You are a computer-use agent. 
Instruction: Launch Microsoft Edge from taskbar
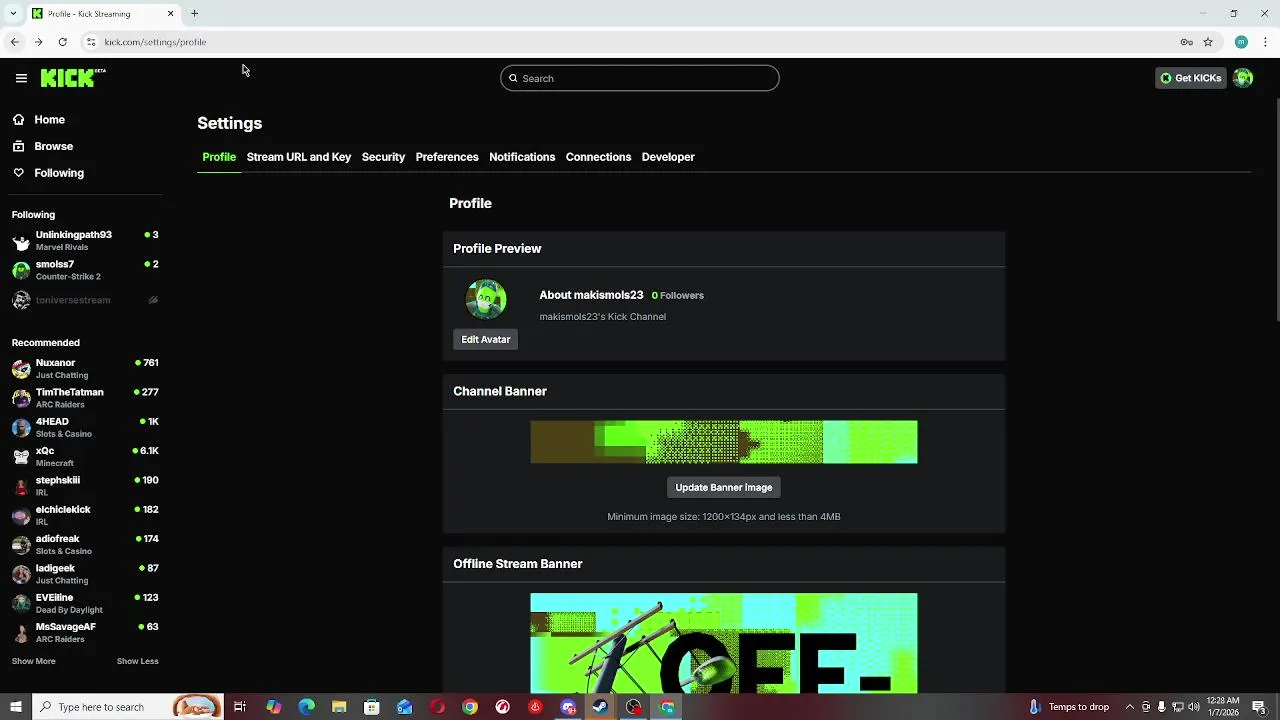point(306,707)
